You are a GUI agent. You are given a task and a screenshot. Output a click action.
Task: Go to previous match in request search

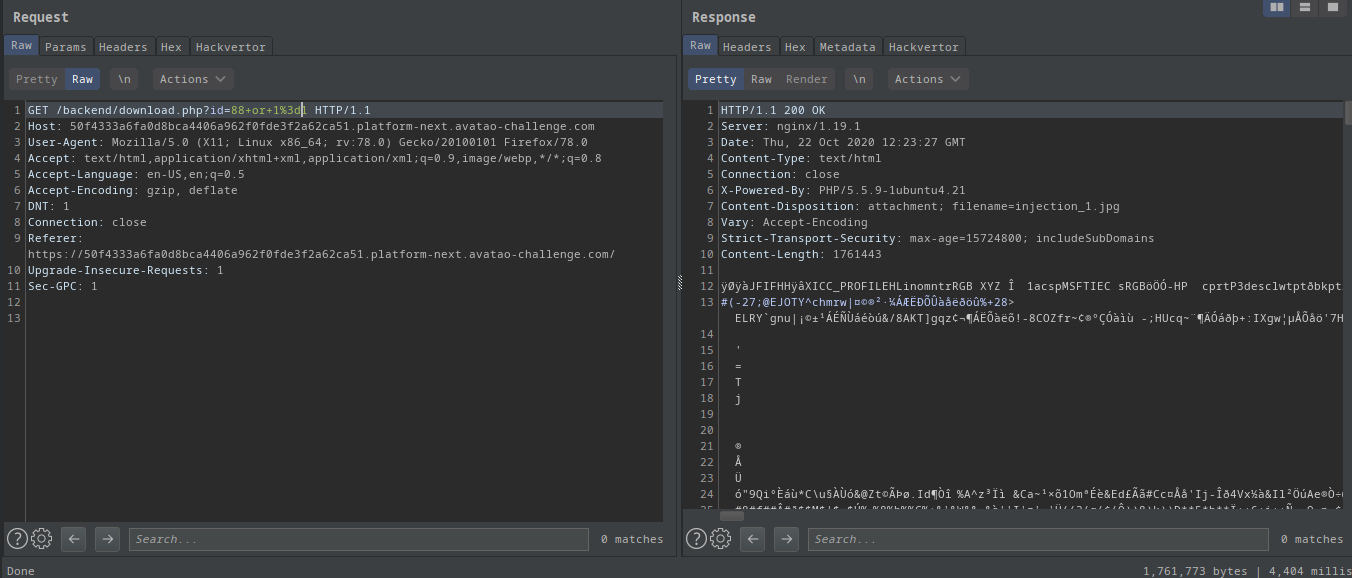coord(73,539)
